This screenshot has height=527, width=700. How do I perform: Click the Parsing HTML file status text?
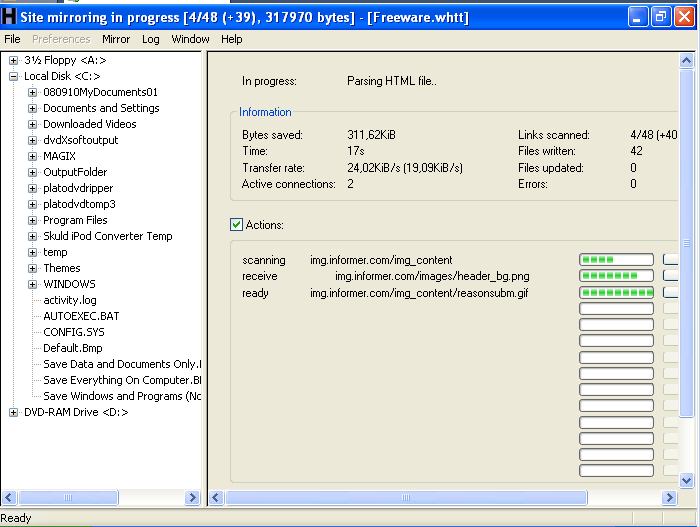pos(392,81)
